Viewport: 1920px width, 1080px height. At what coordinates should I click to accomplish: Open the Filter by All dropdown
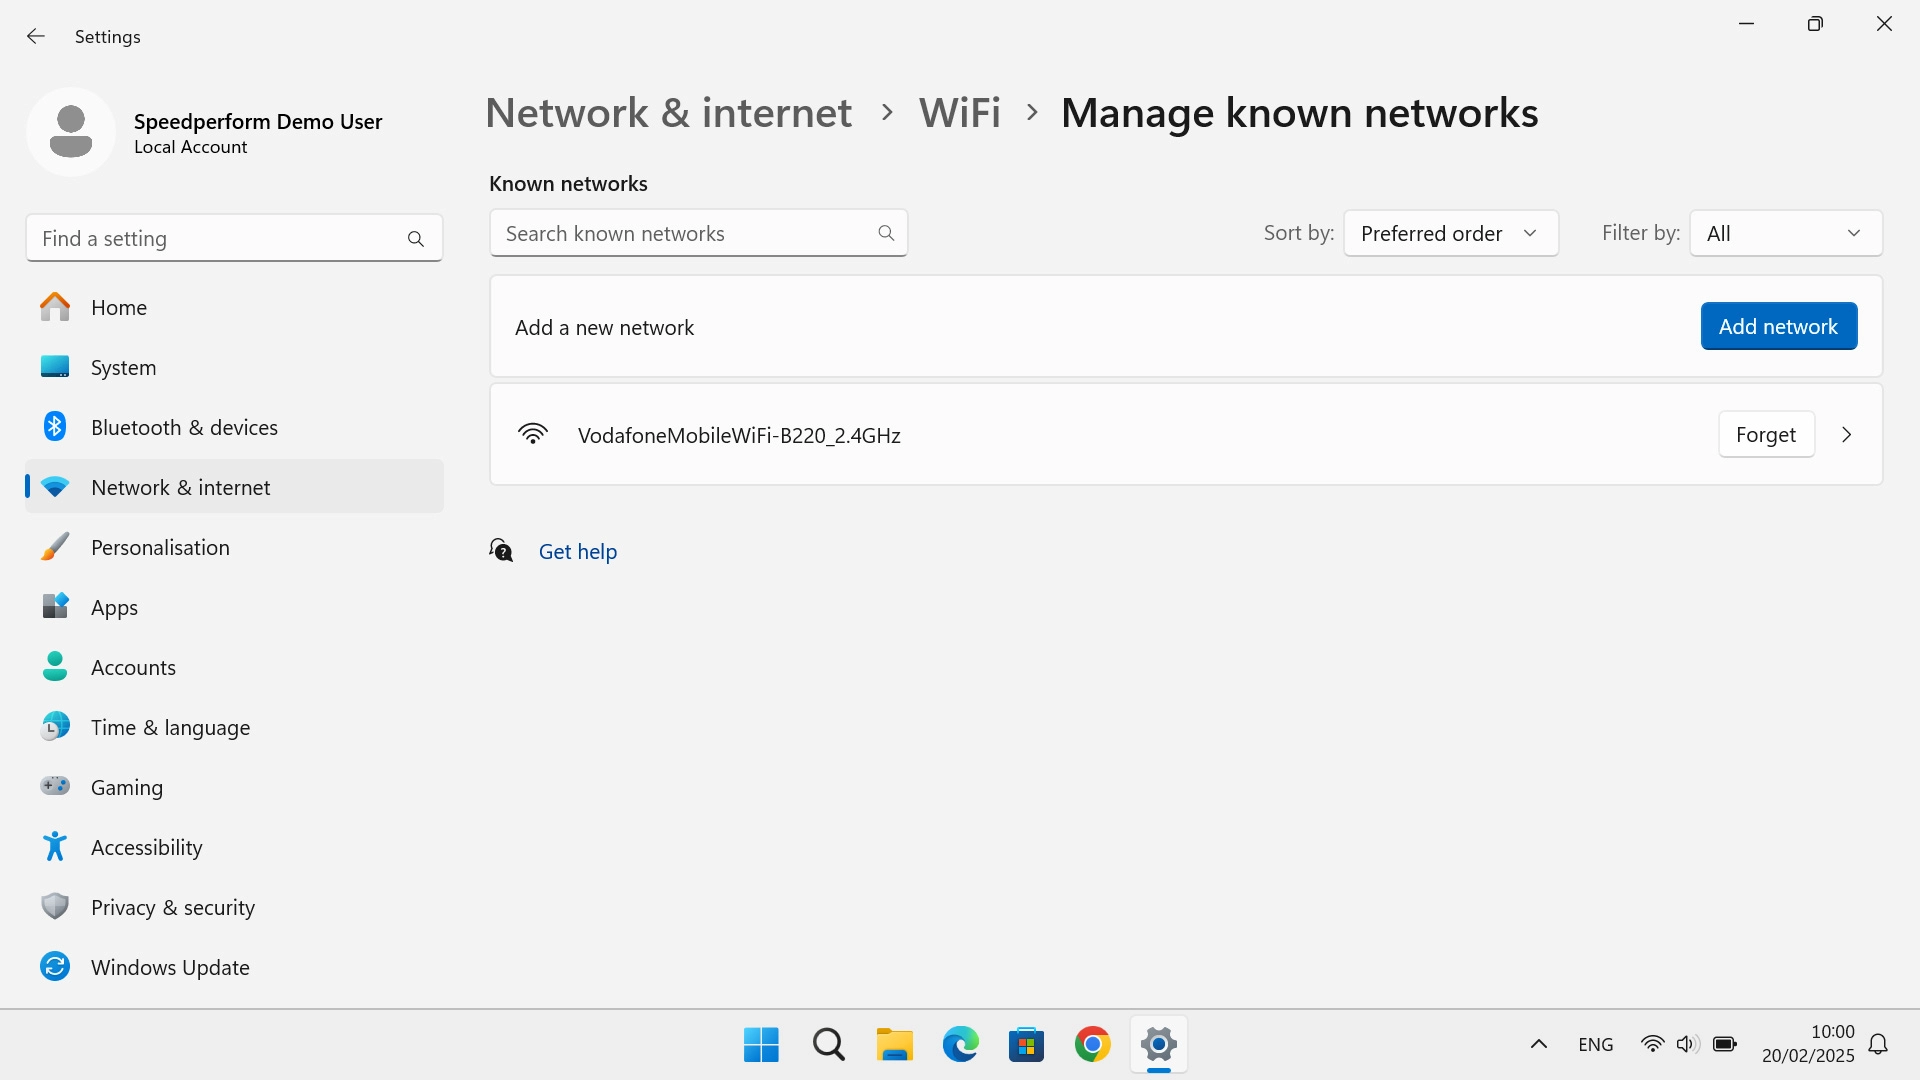1784,233
